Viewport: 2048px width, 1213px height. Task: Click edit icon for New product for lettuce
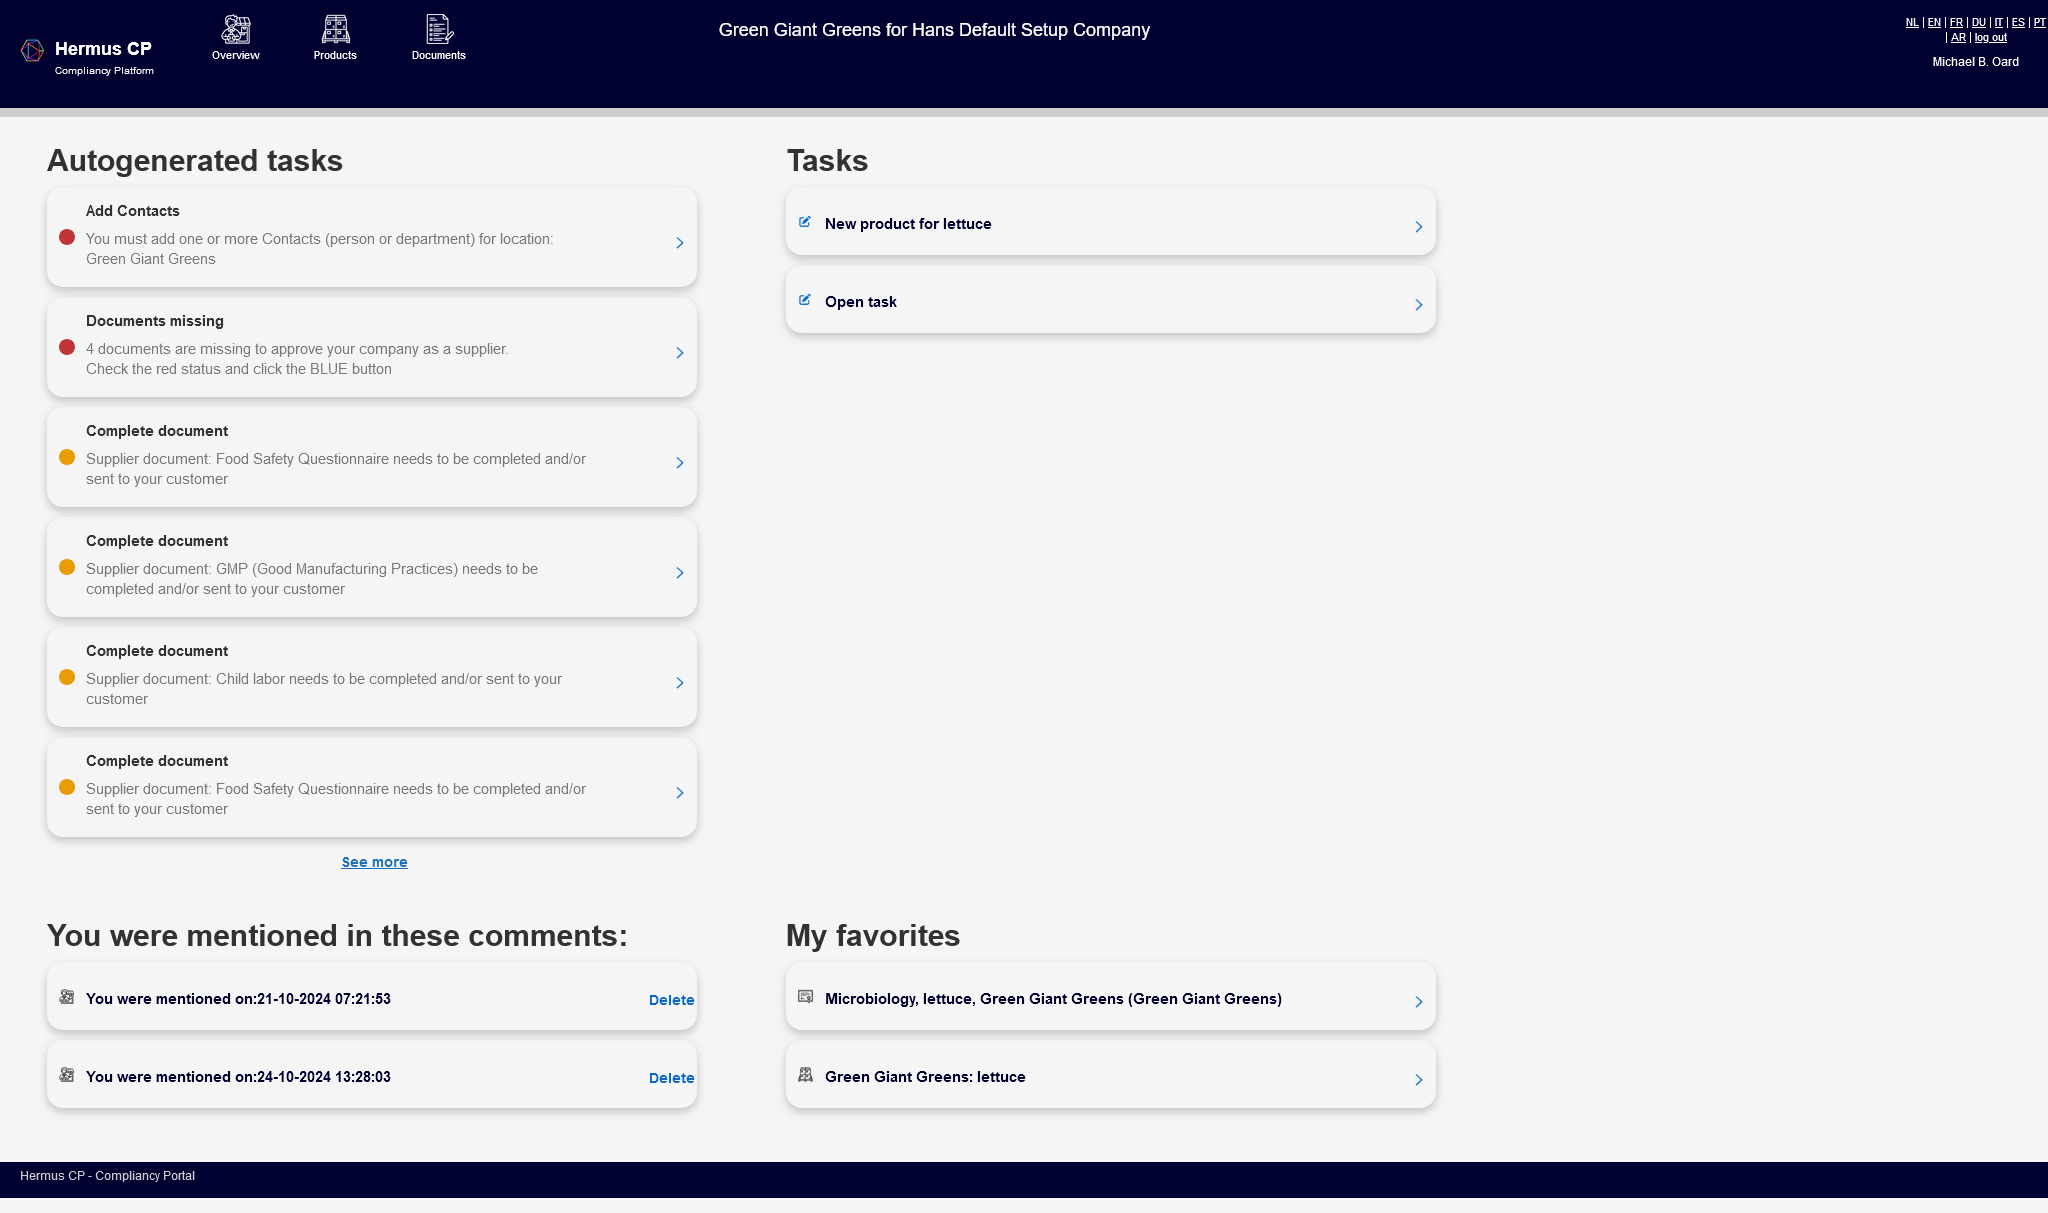click(805, 222)
